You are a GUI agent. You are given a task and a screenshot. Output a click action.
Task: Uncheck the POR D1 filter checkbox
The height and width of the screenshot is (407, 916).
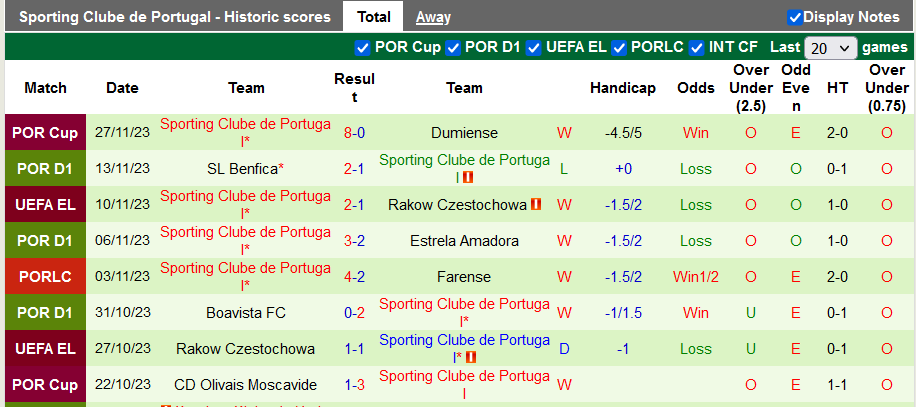[x=453, y=47]
